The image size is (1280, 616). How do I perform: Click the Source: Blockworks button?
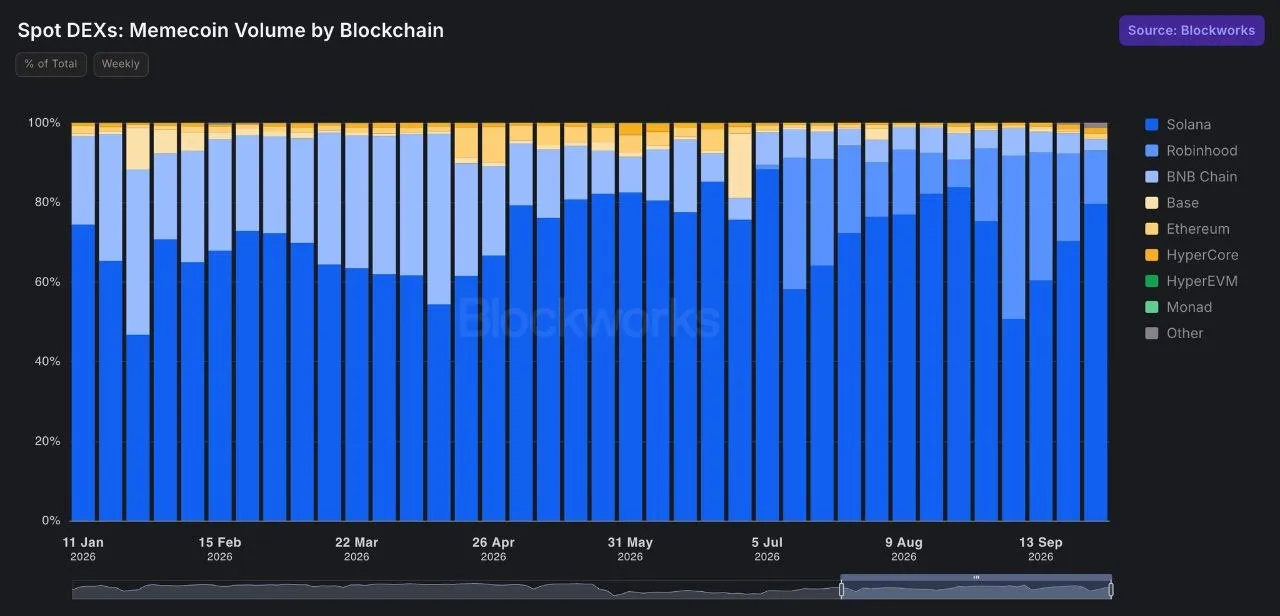click(1191, 30)
